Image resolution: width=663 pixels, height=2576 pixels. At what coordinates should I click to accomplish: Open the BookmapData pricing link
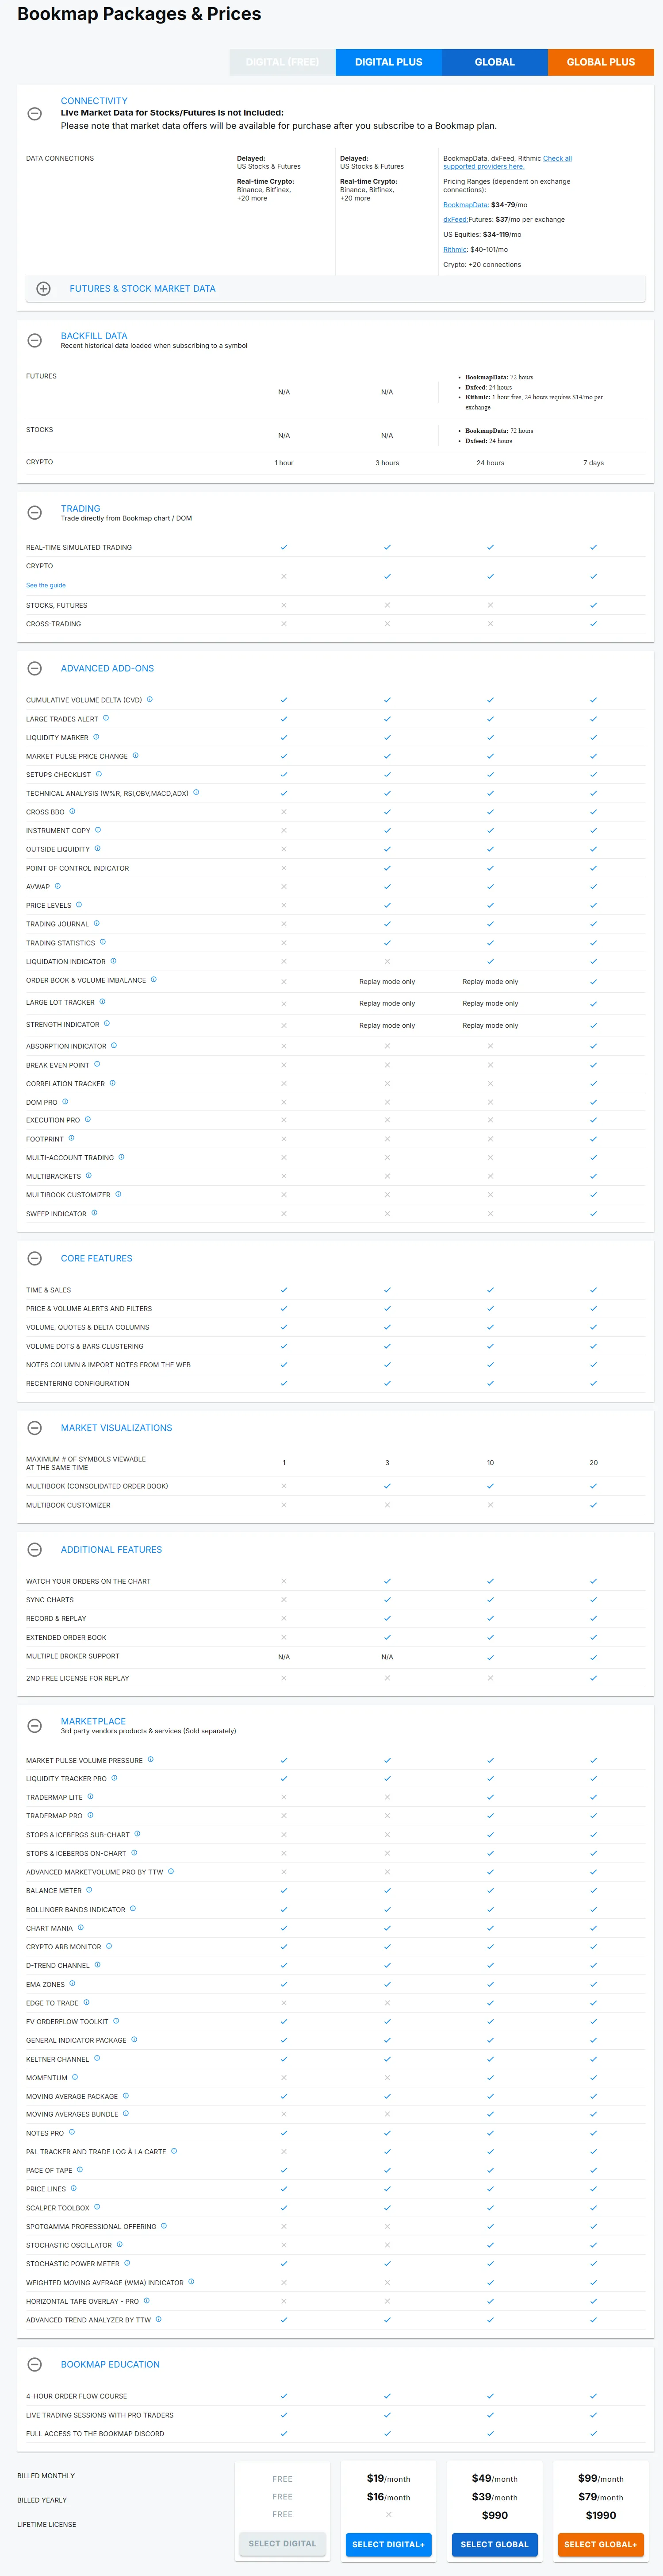pos(466,205)
